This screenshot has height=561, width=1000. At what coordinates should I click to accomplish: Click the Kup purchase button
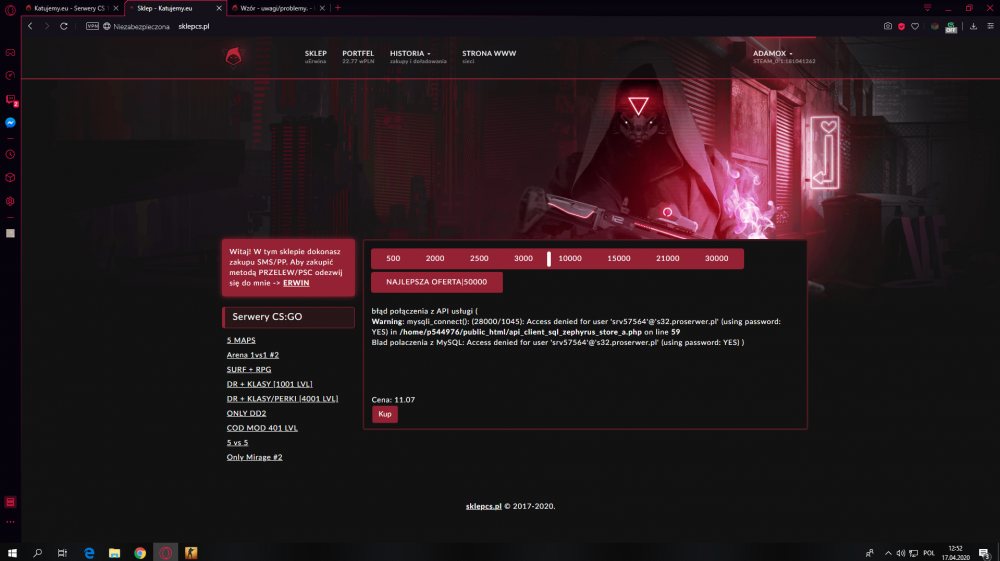click(x=385, y=414)
